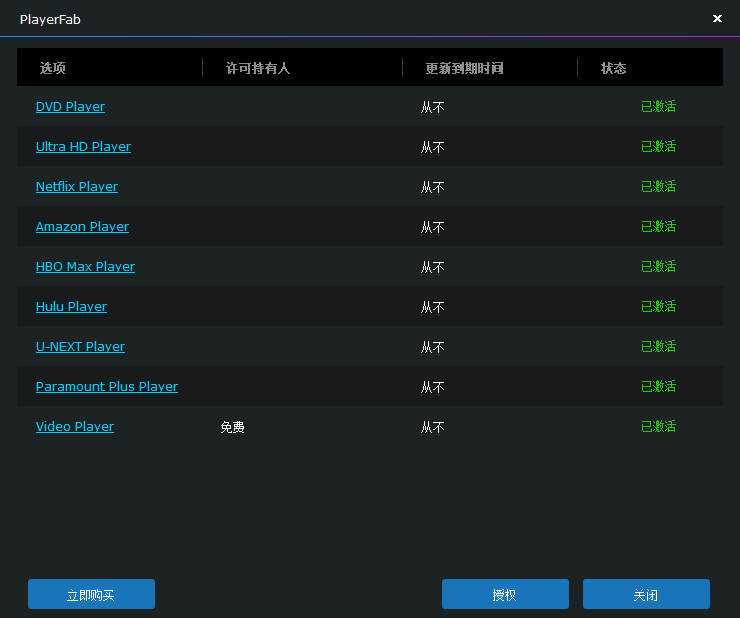Select the Paramount Plus Player link
740x618 pixels.
pyautogui.click(x=107, y=387)
